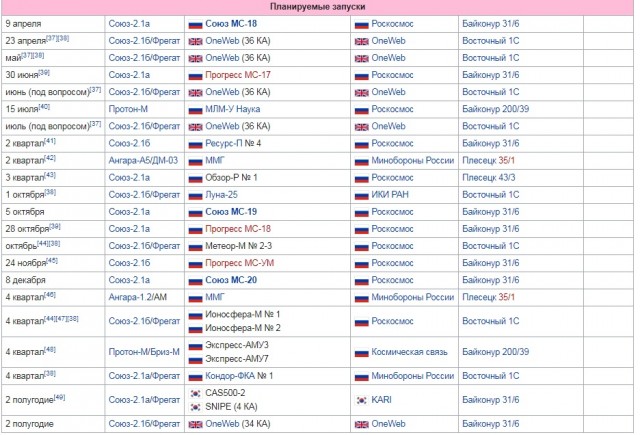Click UK flag icon next to OneWeb (34 КА)
Screen dimensions: 640x435
coord(195,425)
